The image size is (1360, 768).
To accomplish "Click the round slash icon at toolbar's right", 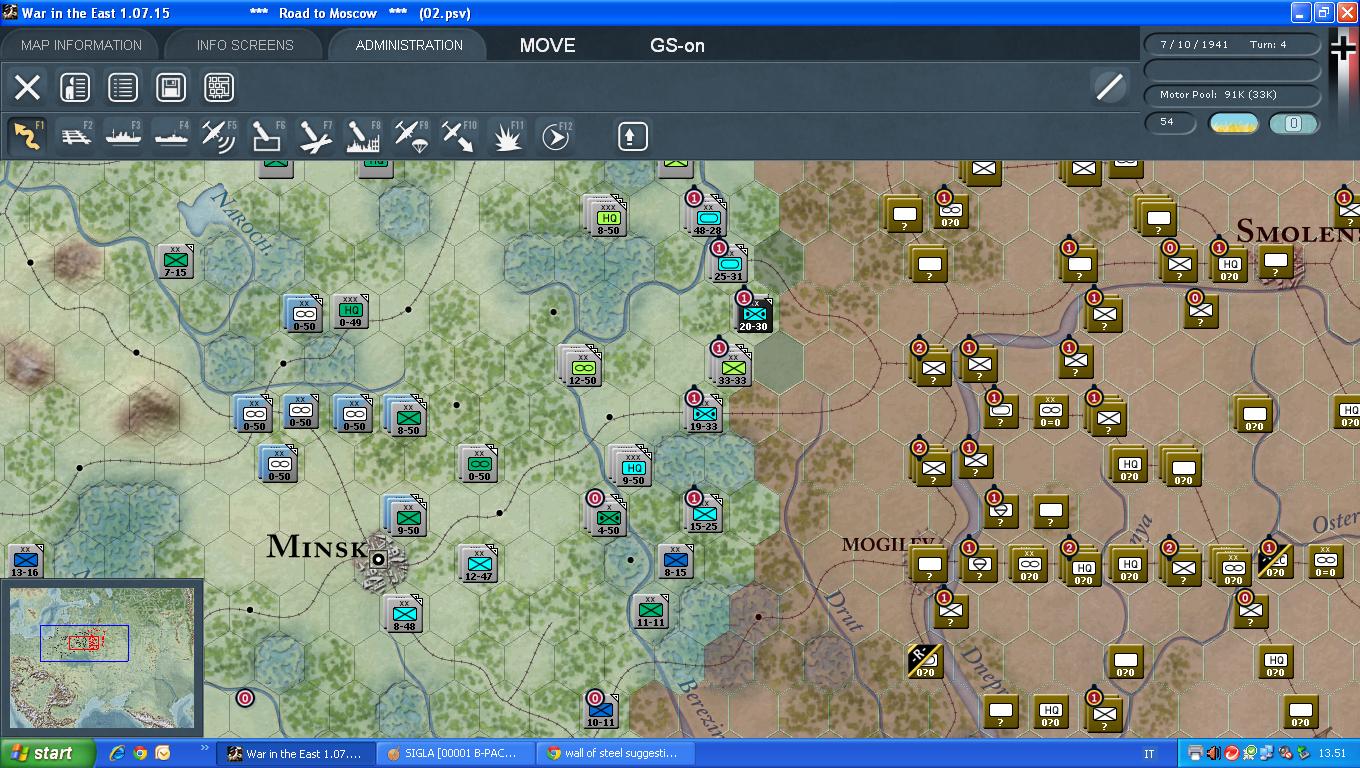I will point(1110,87).
